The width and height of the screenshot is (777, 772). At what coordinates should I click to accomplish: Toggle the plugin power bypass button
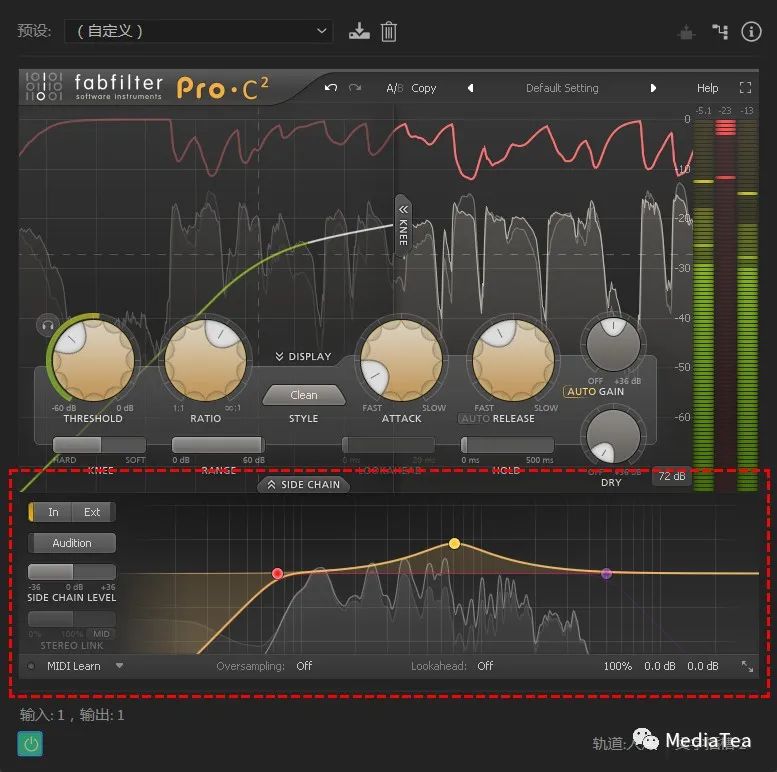click(x=30, y=744)
